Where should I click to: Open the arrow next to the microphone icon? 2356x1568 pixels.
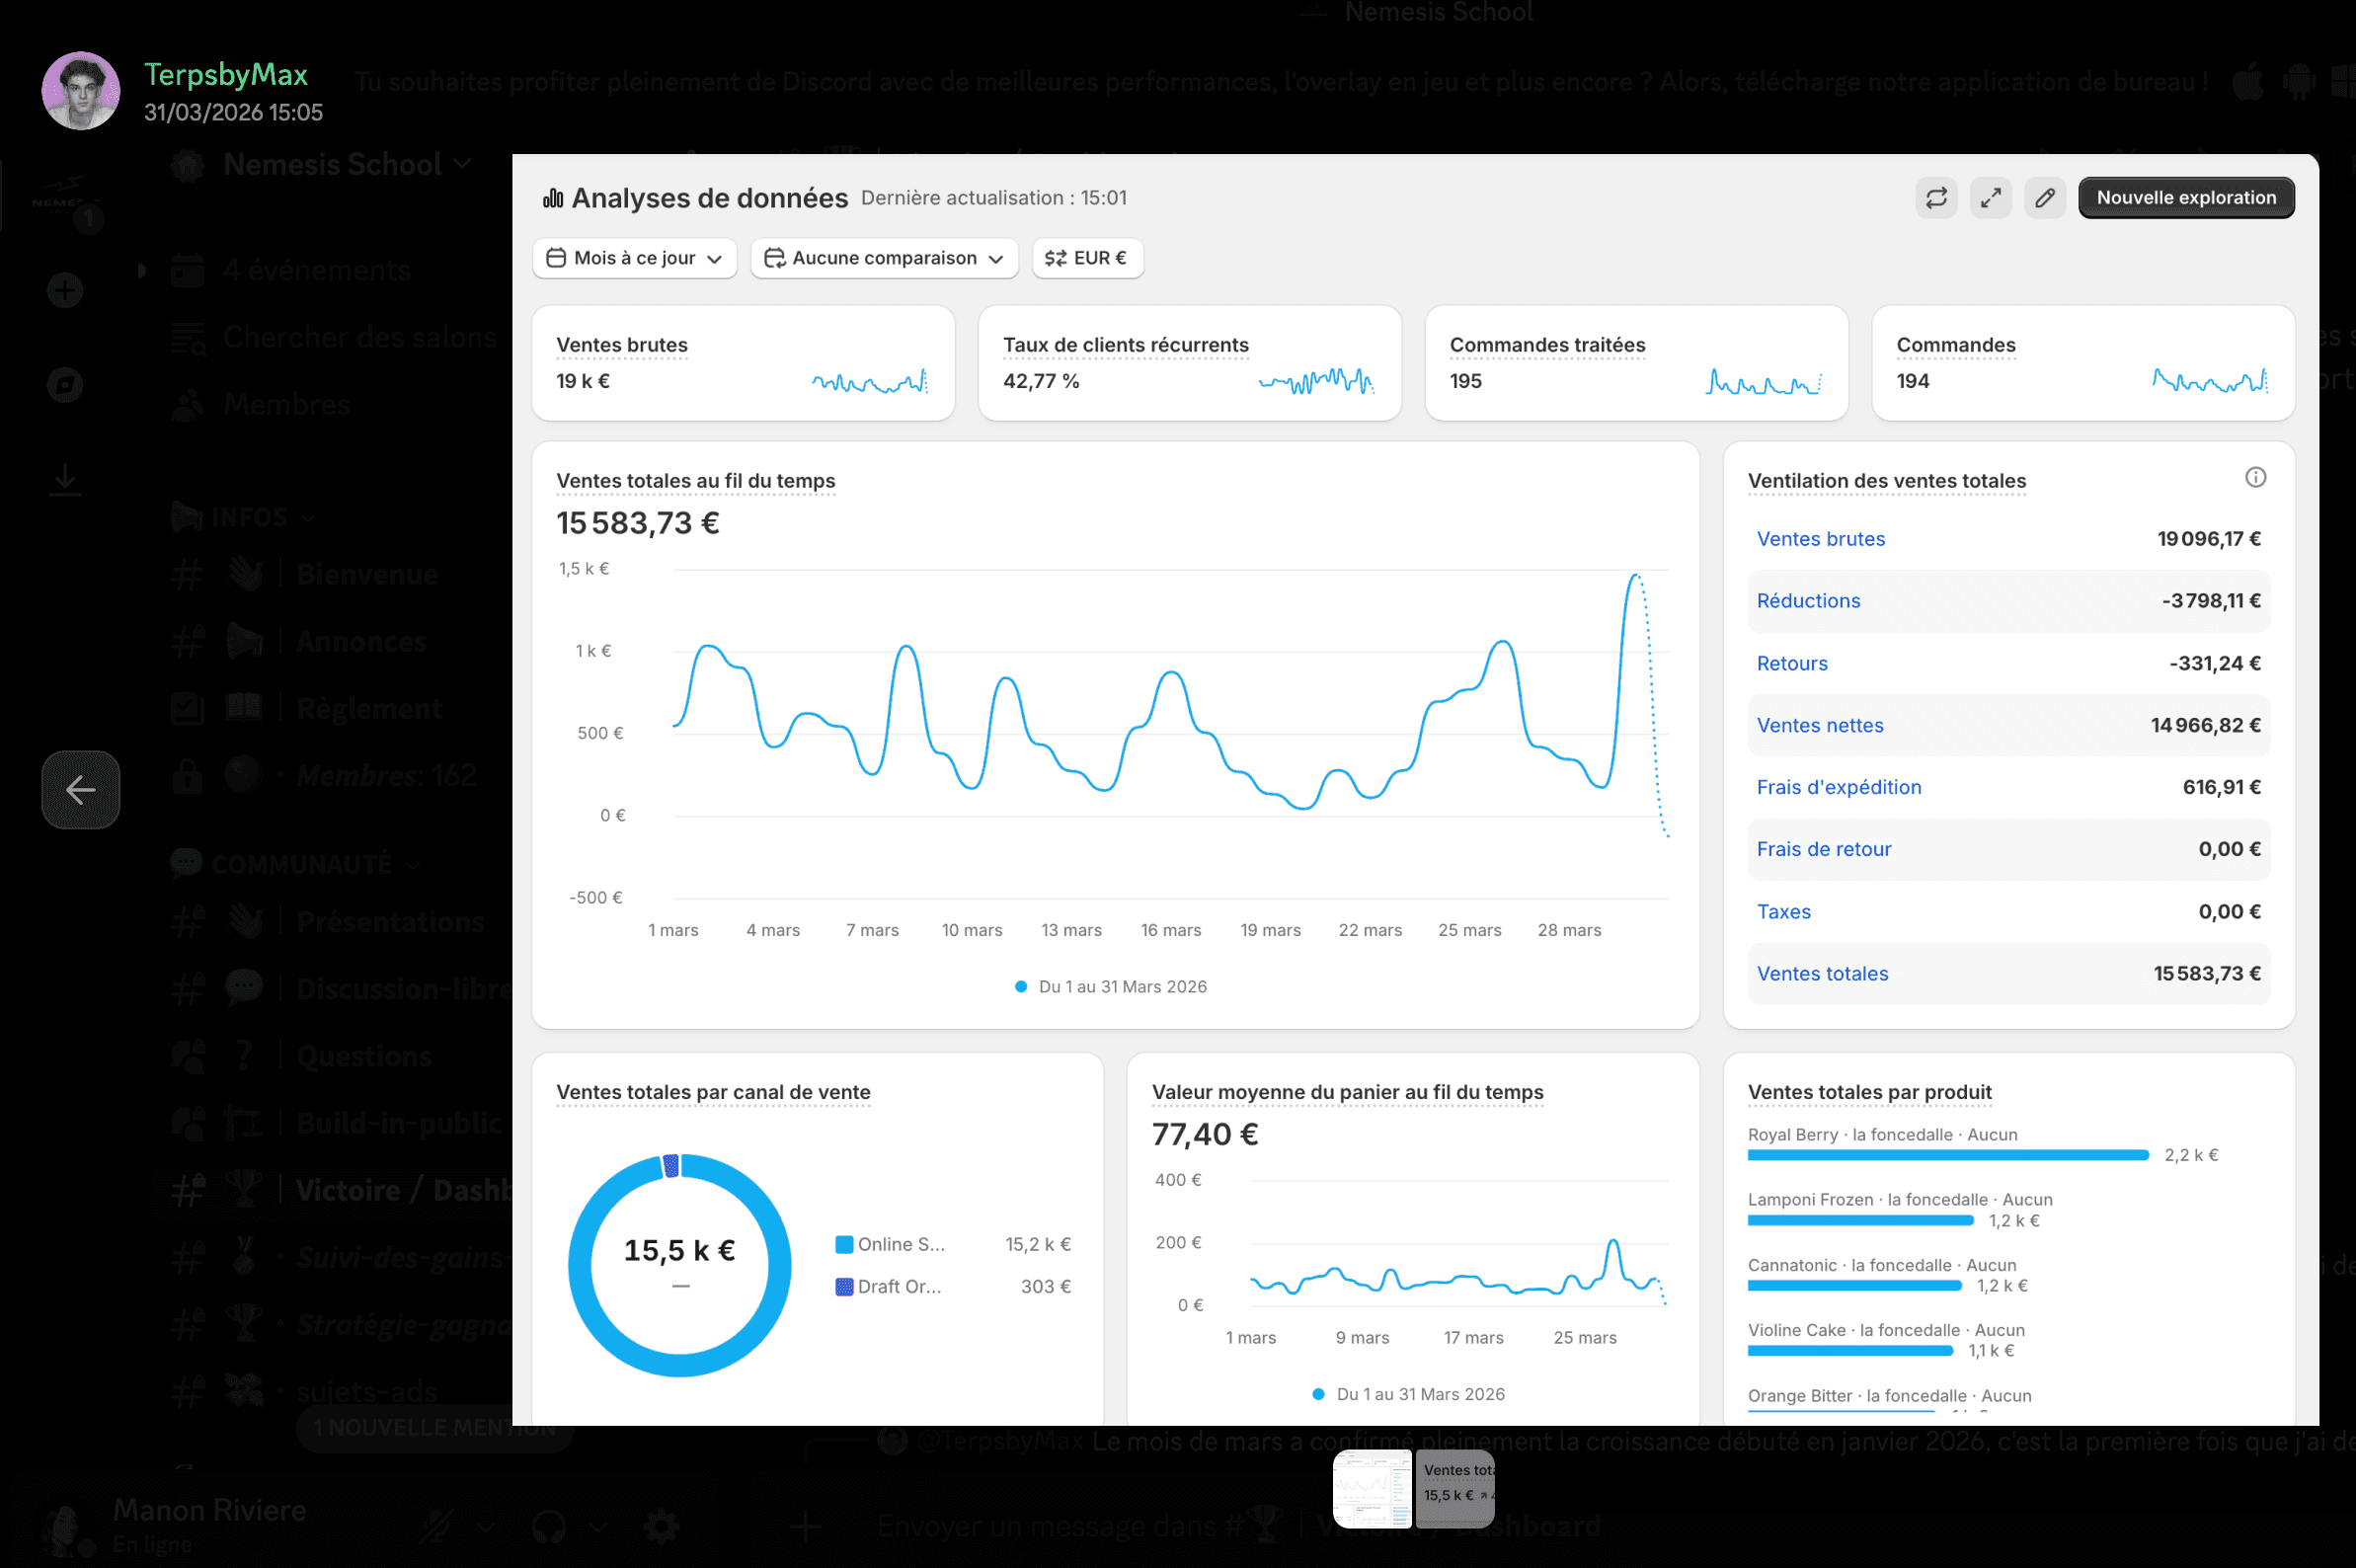[486, 1527]
